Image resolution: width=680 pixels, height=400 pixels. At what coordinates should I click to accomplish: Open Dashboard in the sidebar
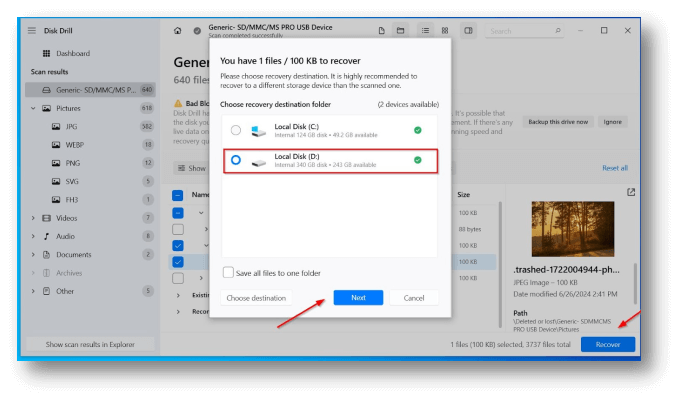[73, 53]
